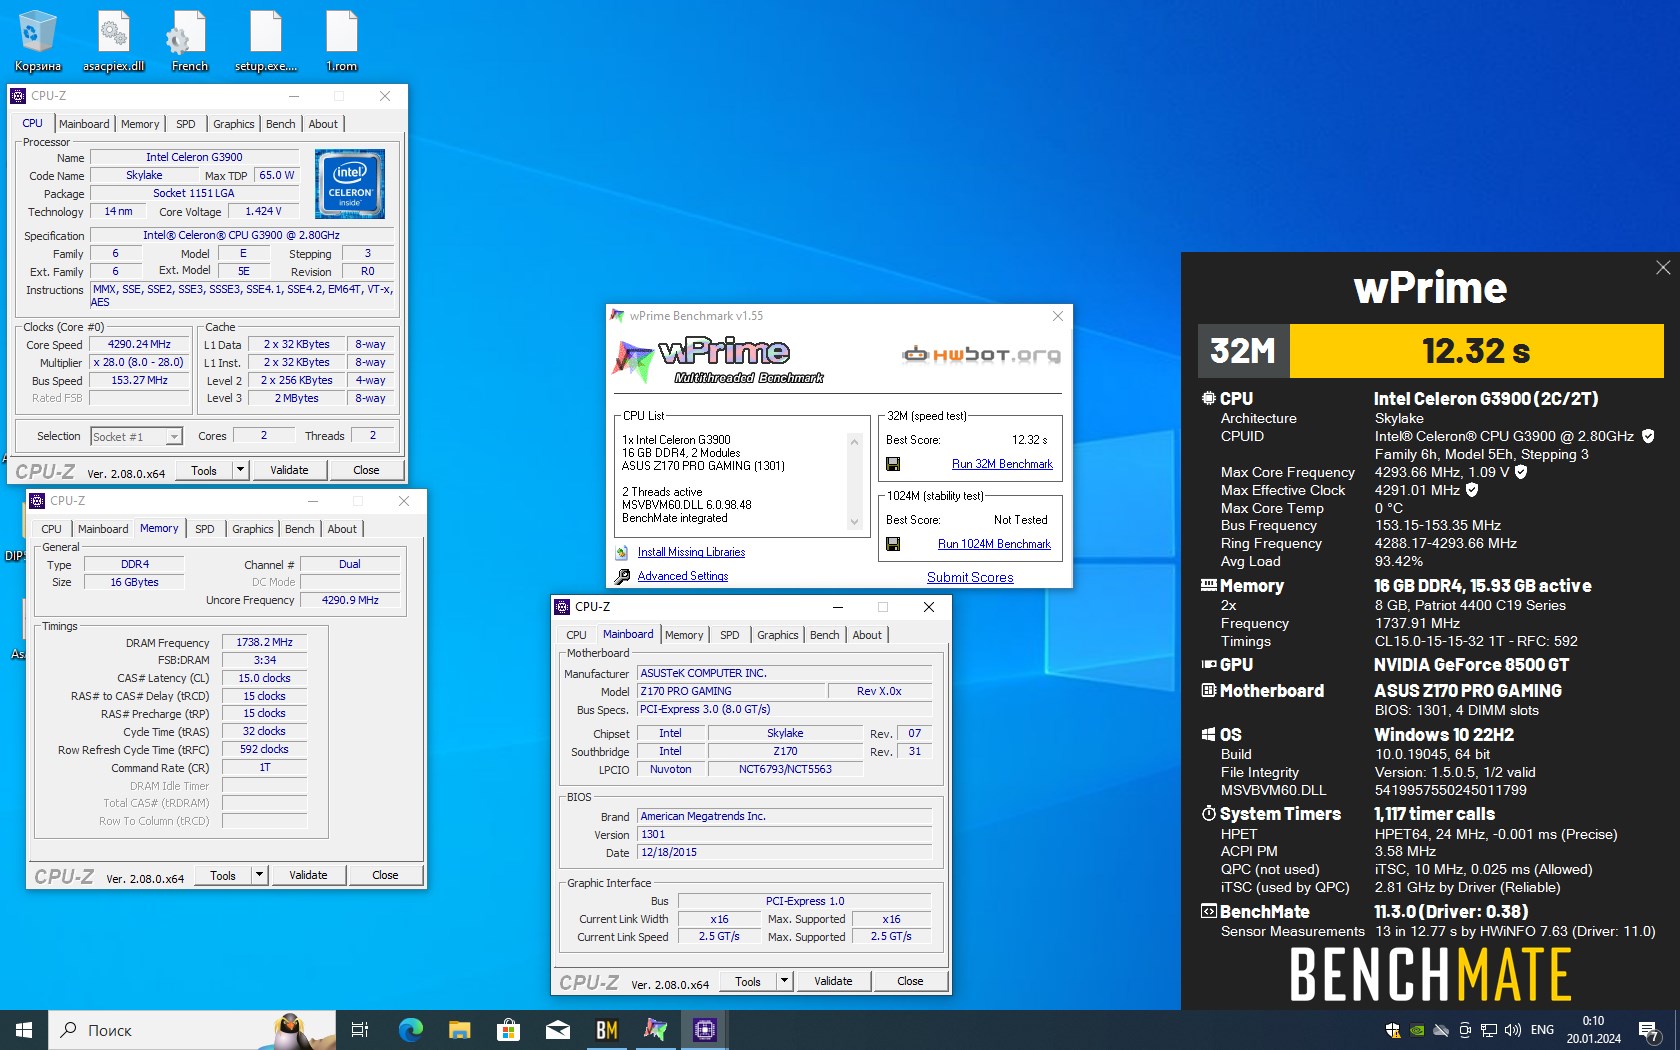Select the setup.exe desktop file icon
This screenshot has width=1680, height=1050.
(x=265, y=41)
